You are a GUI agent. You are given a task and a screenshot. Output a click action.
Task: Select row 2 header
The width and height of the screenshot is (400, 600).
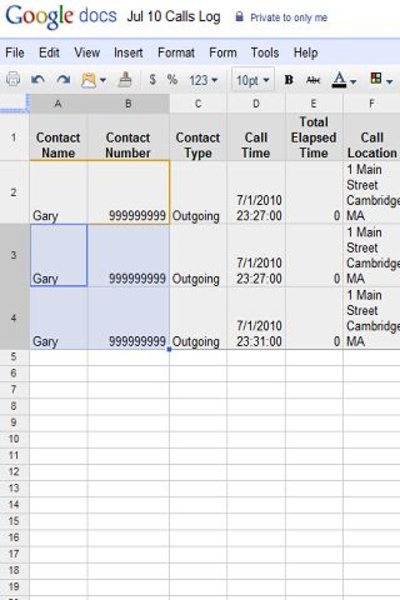(14, 192)
